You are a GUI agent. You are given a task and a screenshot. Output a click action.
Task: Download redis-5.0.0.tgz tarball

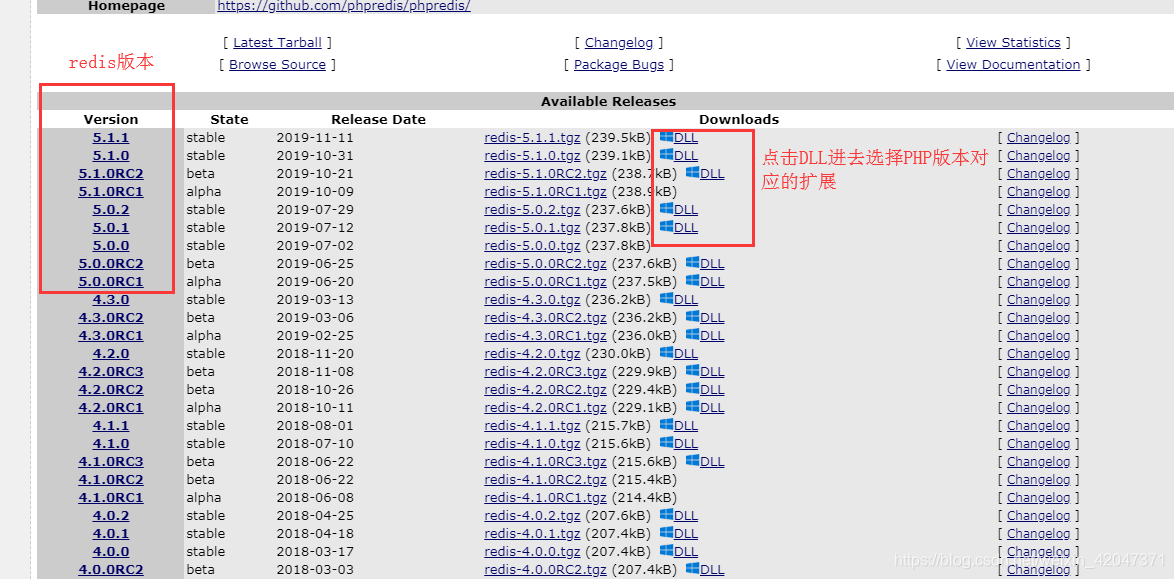(532, 246)
